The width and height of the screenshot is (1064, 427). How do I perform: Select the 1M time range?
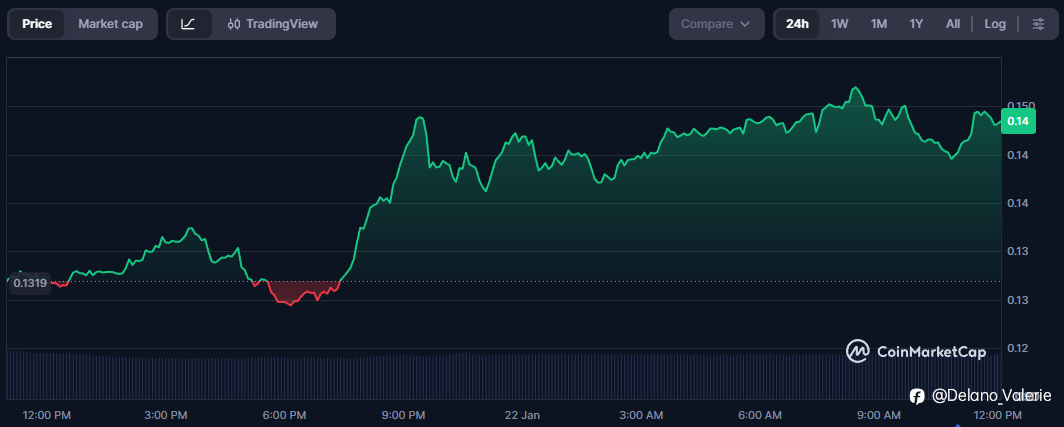pyautogui.click(x=878, y=24)
